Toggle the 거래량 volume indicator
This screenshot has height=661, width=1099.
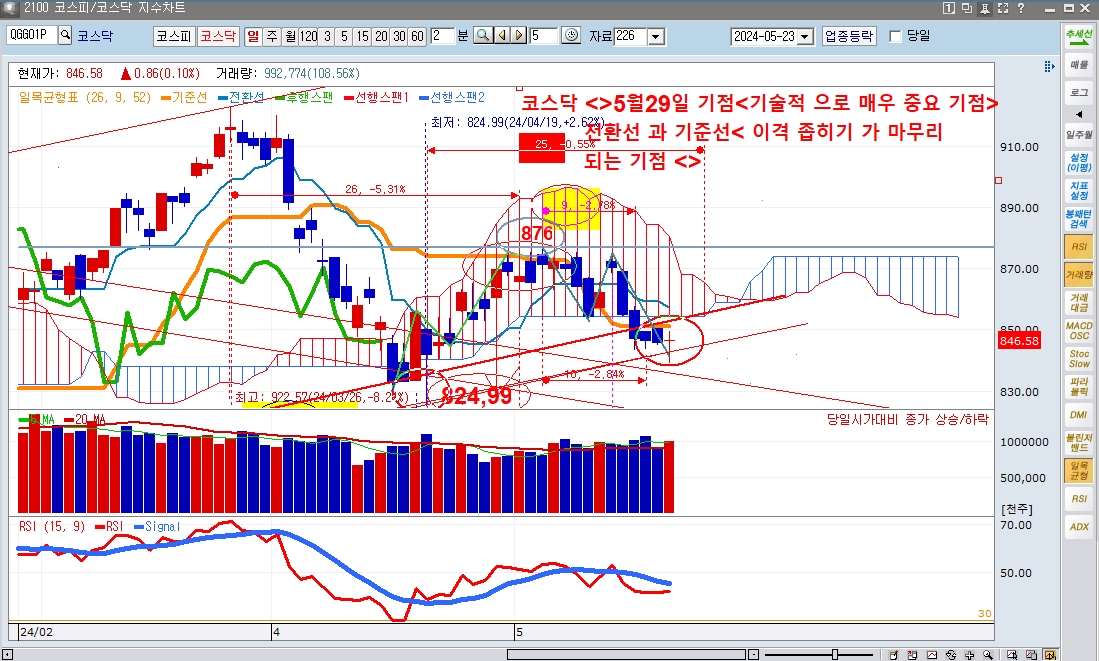tap(1079, 275)
